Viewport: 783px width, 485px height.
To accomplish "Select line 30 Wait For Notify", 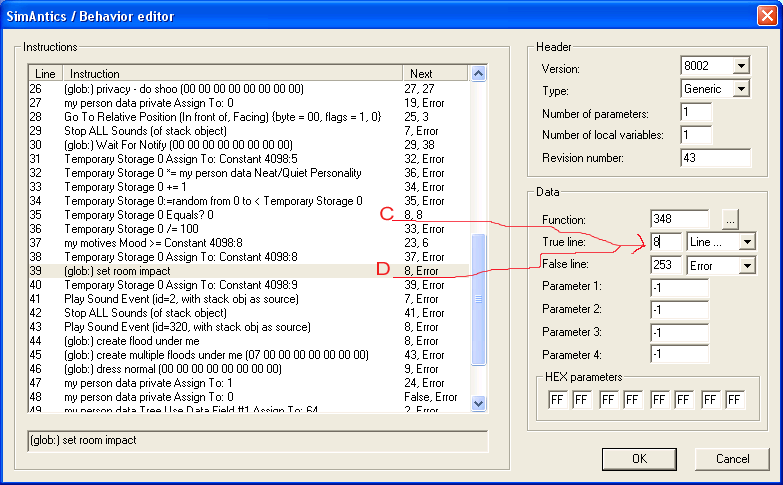I will click(248, 145).
